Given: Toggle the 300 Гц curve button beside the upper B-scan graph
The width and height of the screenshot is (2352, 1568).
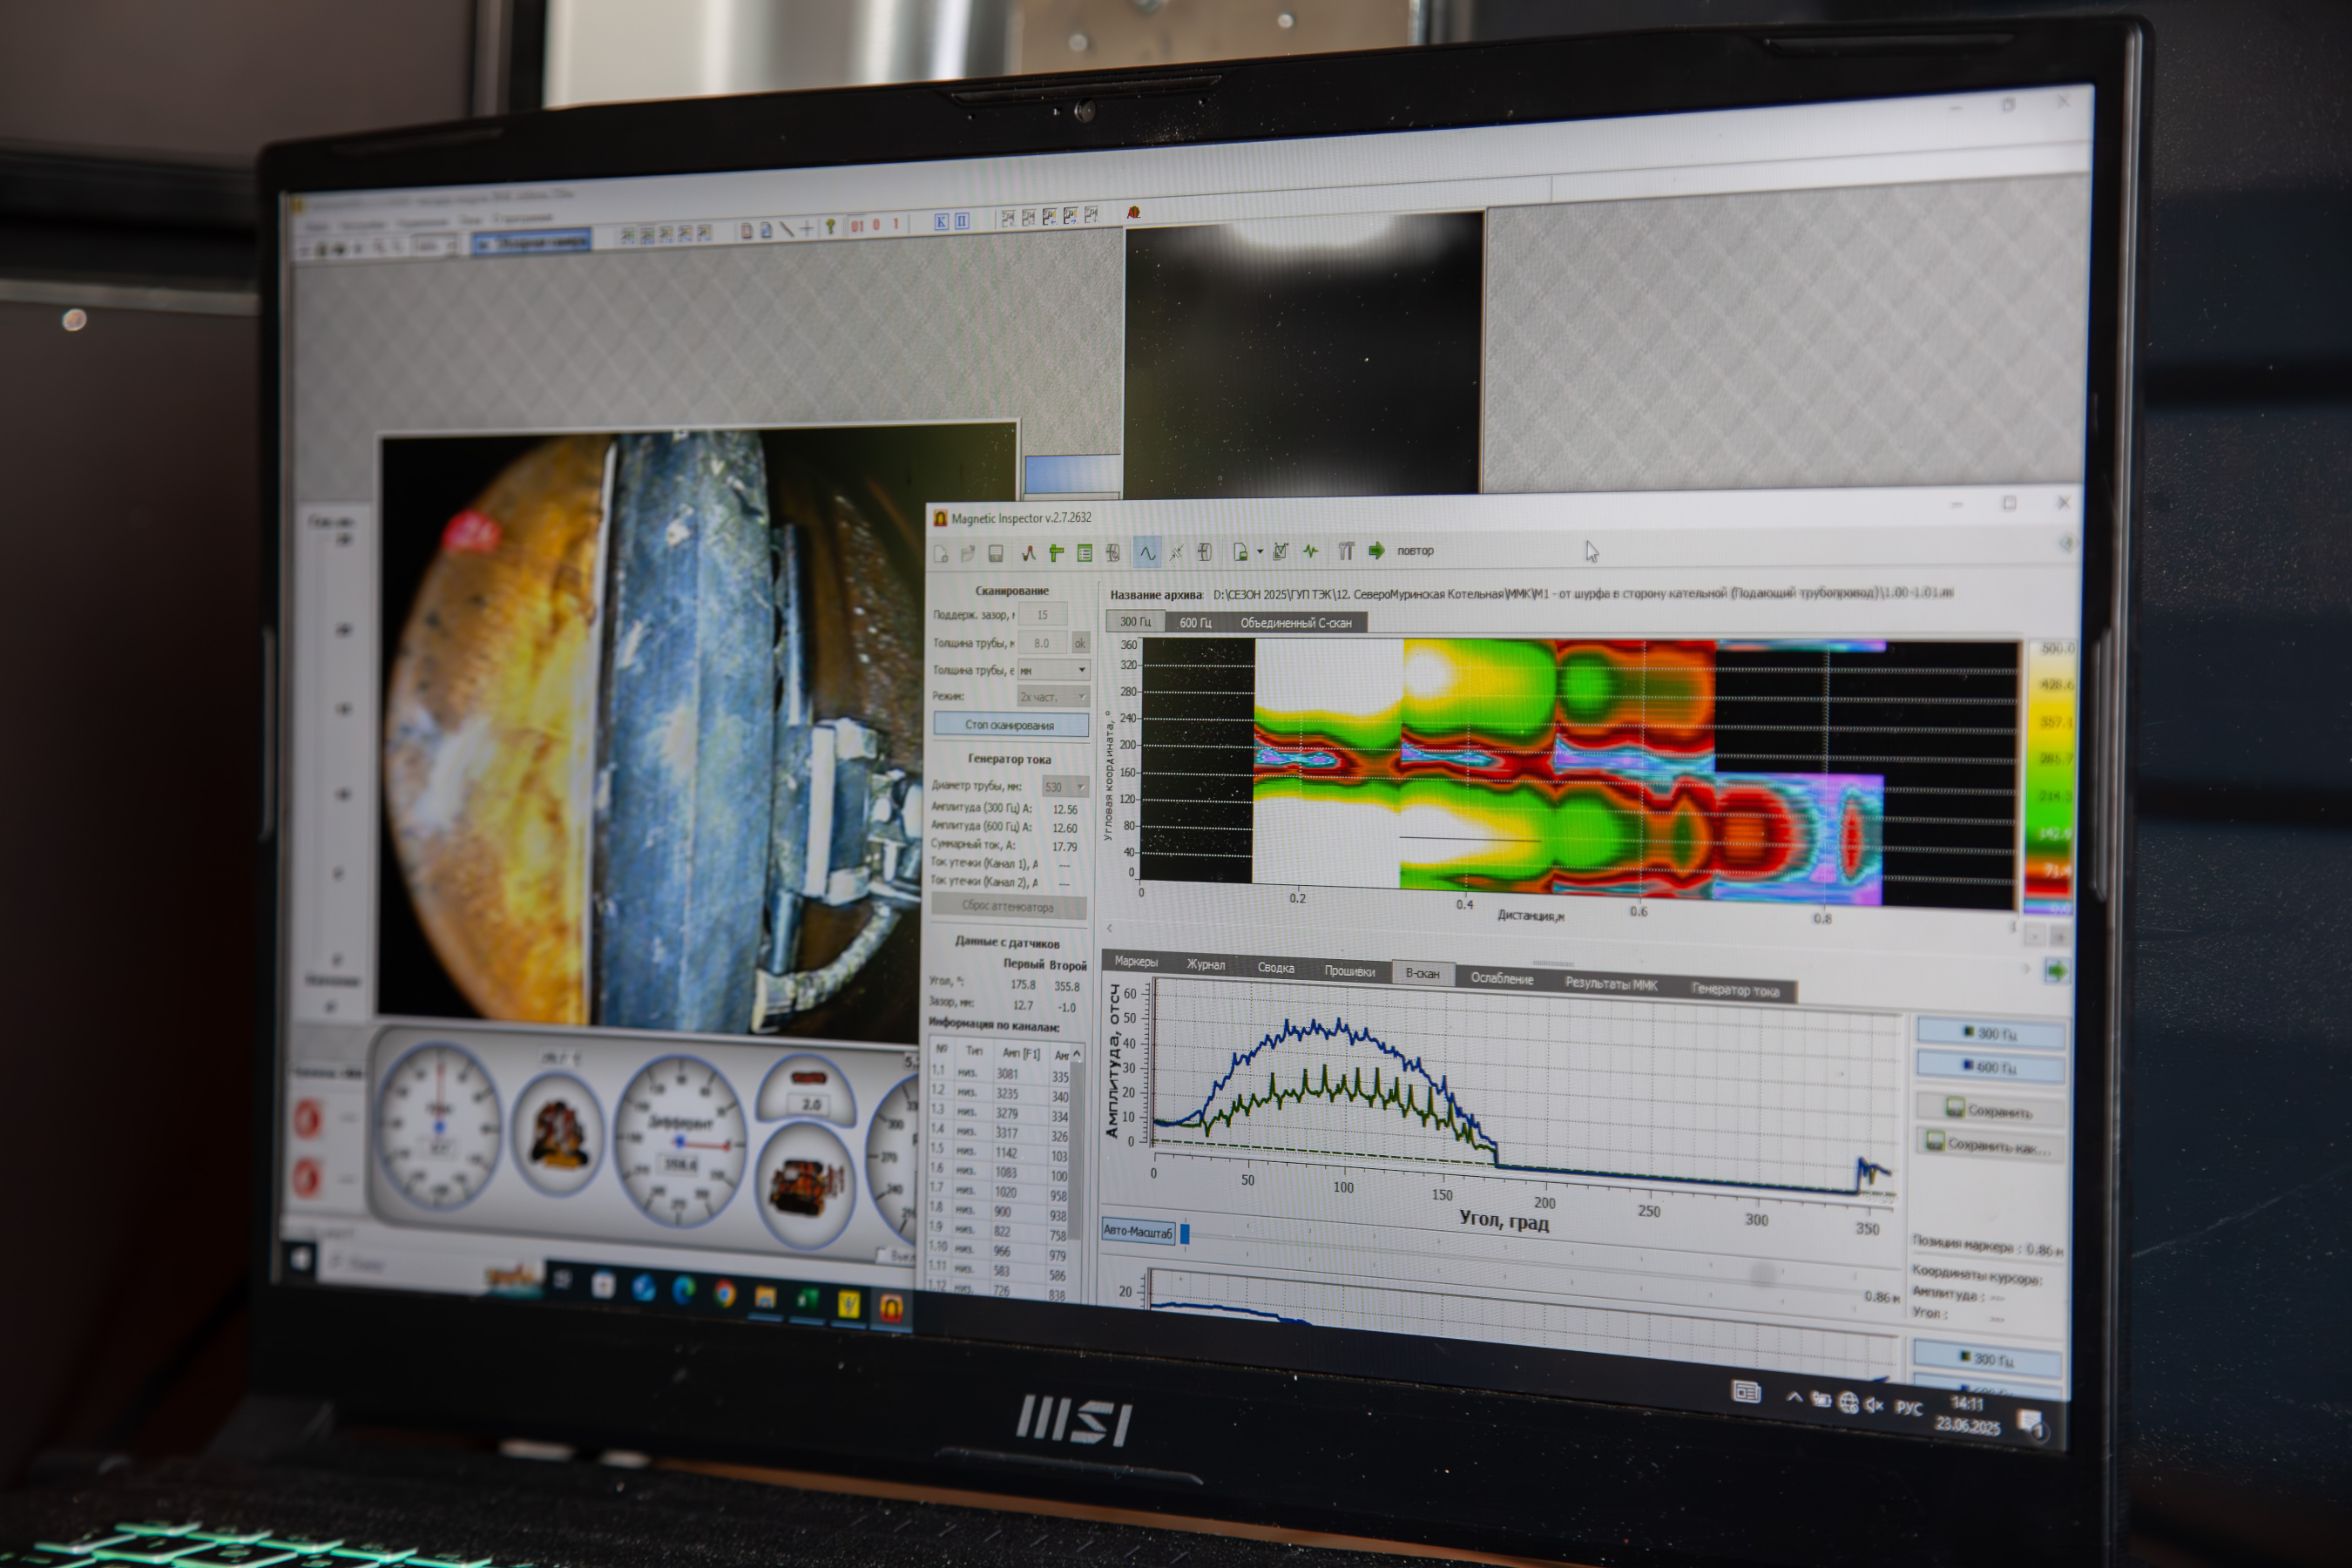Looking at the screenshot, I should 1991,1033.
